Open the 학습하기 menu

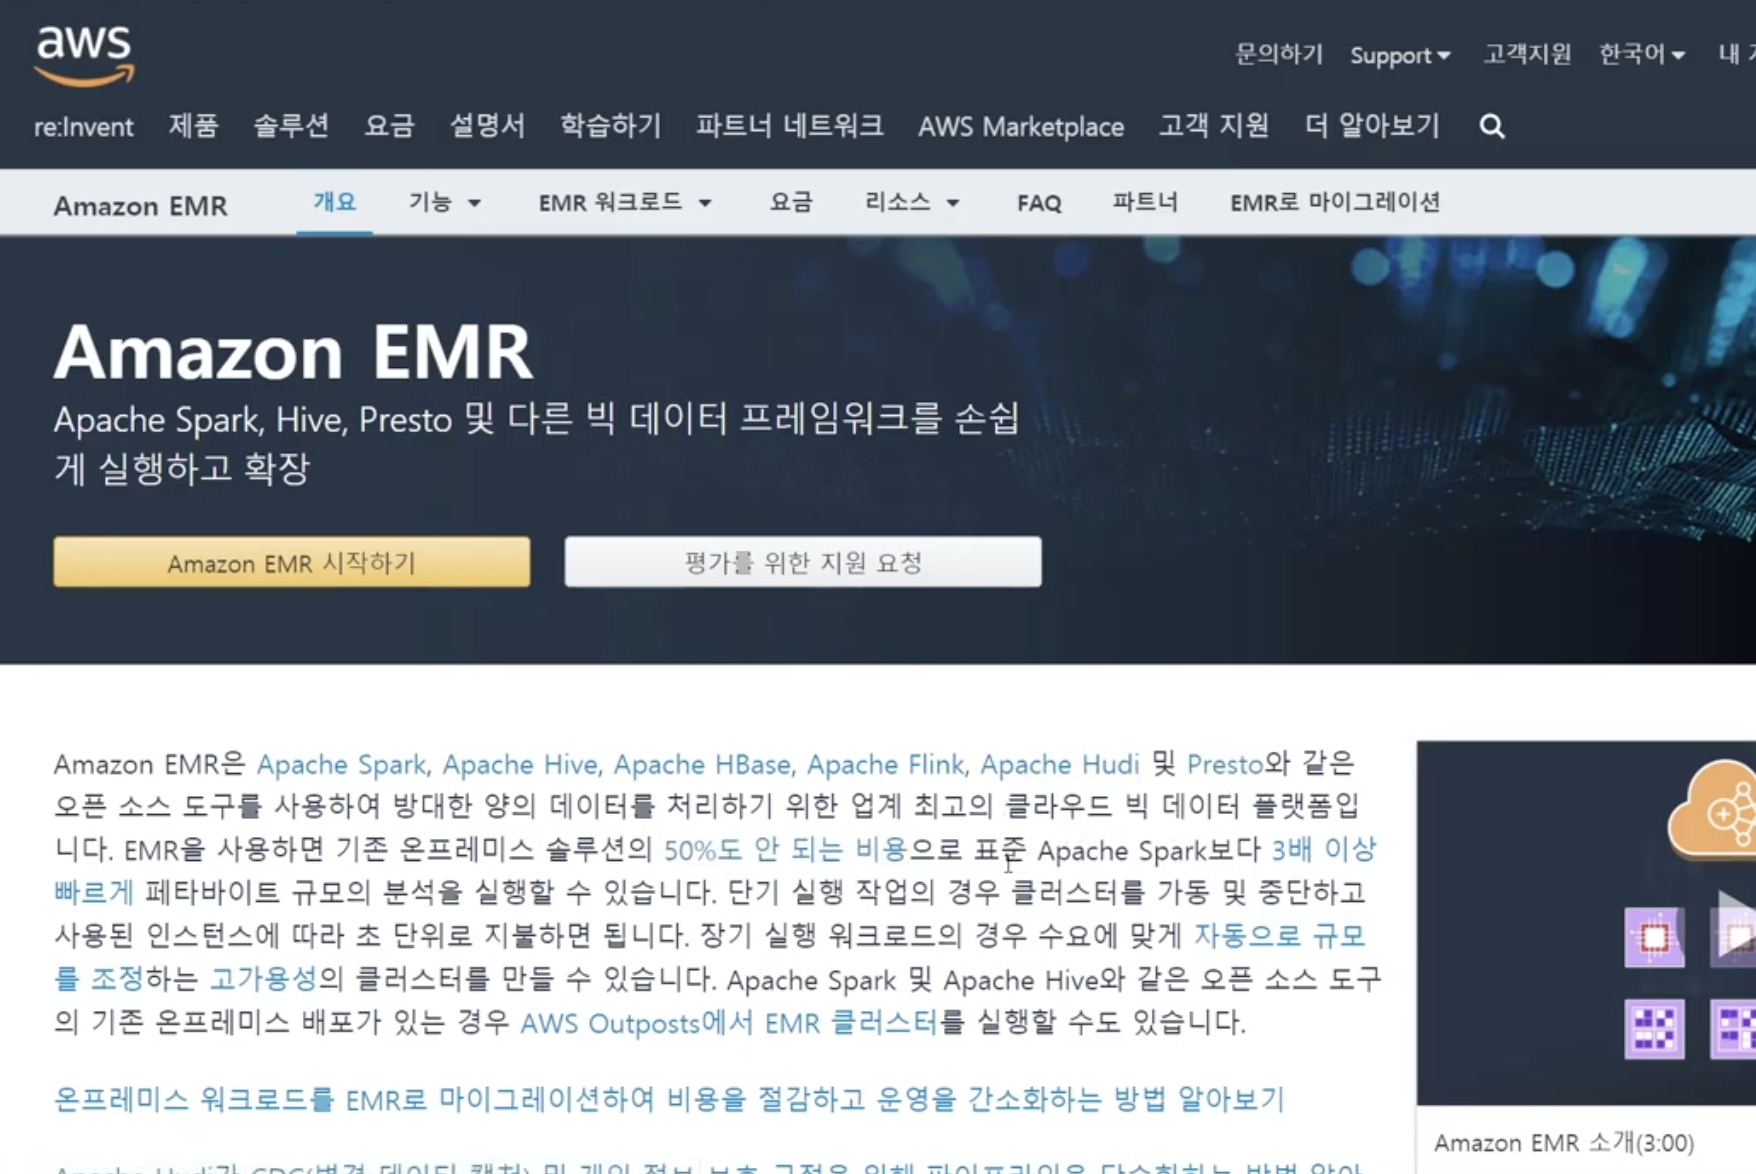coord(610,126)
